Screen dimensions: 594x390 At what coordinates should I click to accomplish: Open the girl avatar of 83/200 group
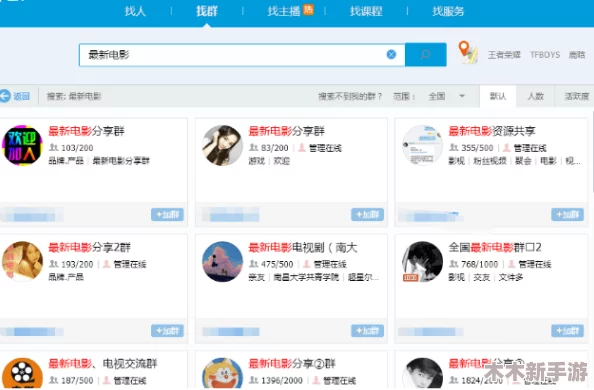point(222,146)
